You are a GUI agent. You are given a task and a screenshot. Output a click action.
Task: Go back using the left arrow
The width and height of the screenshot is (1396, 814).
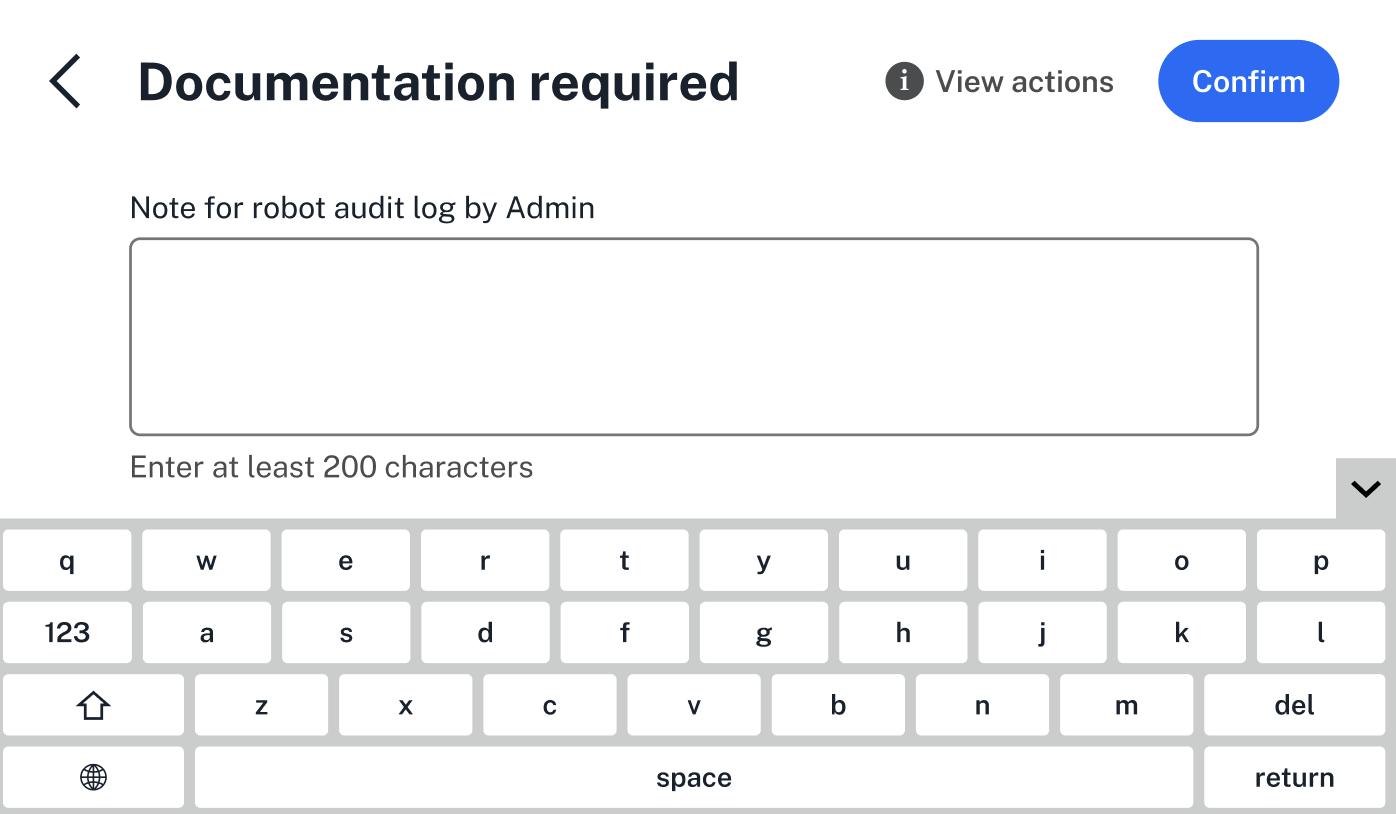pyautogui.click(x=65, y=81)
